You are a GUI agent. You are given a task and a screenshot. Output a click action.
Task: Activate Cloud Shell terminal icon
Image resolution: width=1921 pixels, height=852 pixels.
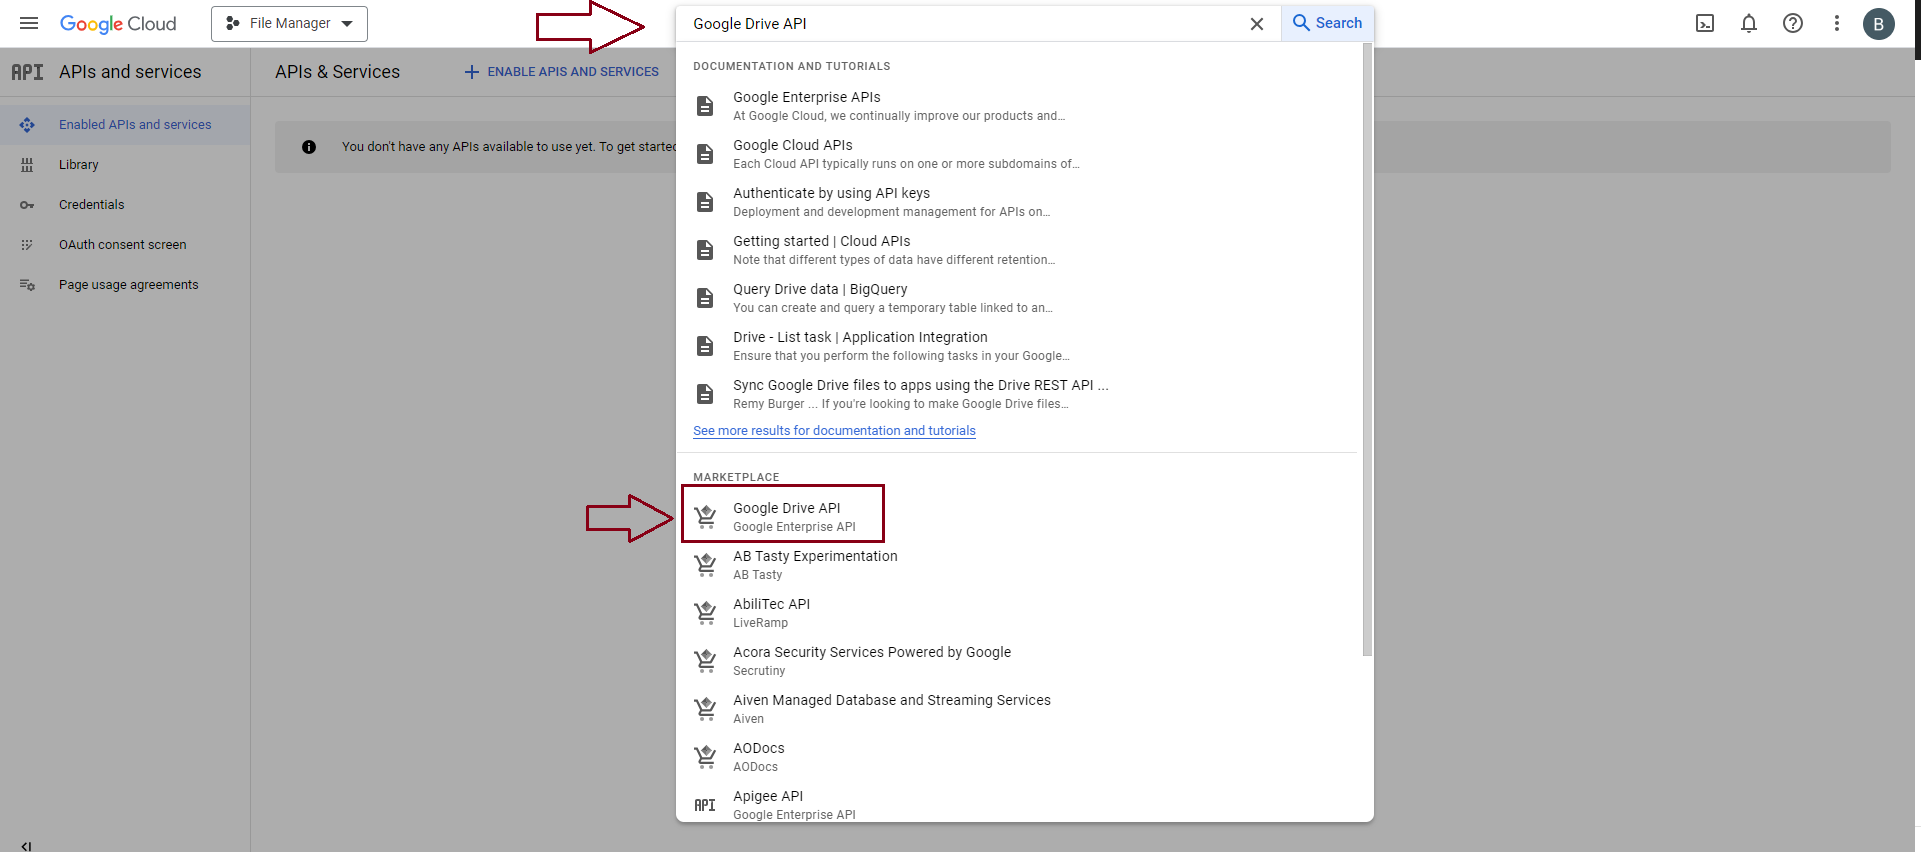(1705, 23)
